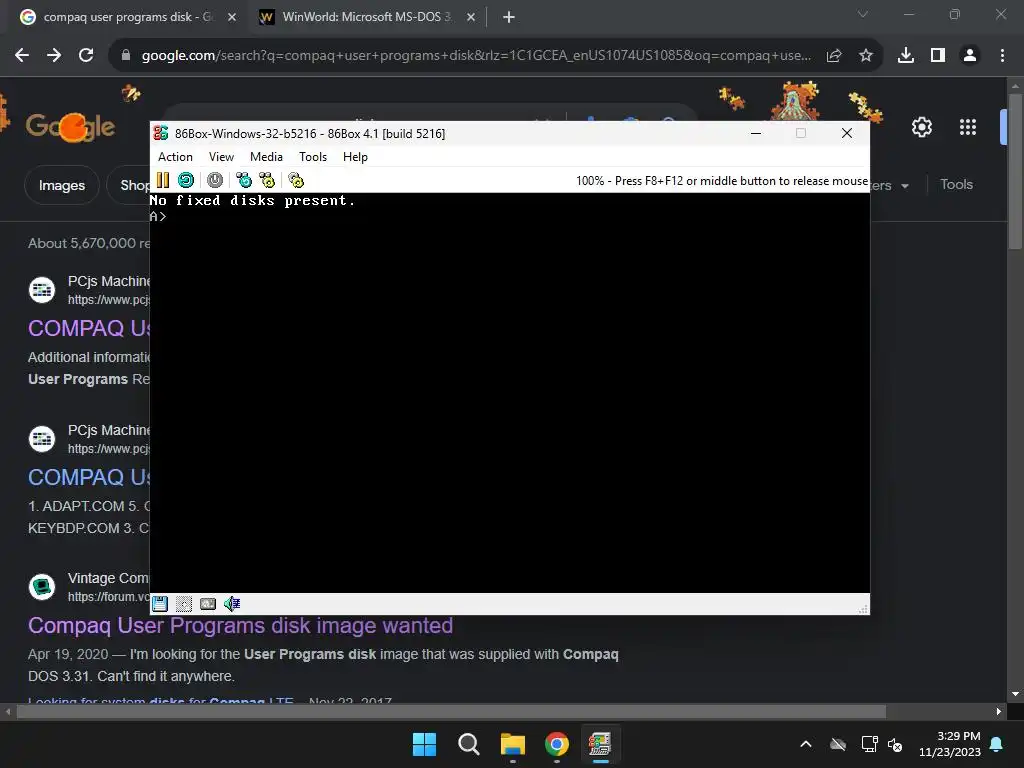
Task: Open the Media menu in 86Box
Action: [266, 157]
